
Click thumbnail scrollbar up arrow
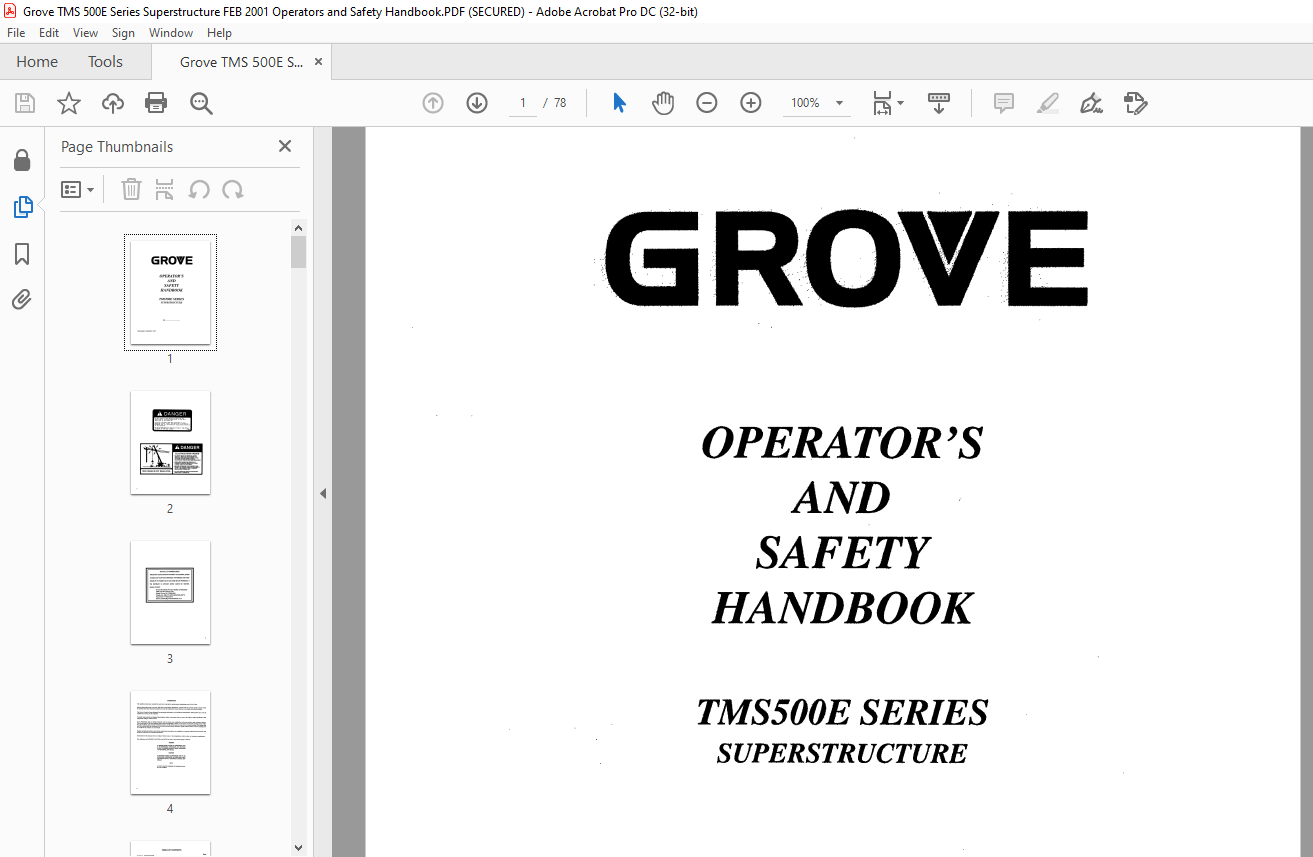click(x=298, y=227)
